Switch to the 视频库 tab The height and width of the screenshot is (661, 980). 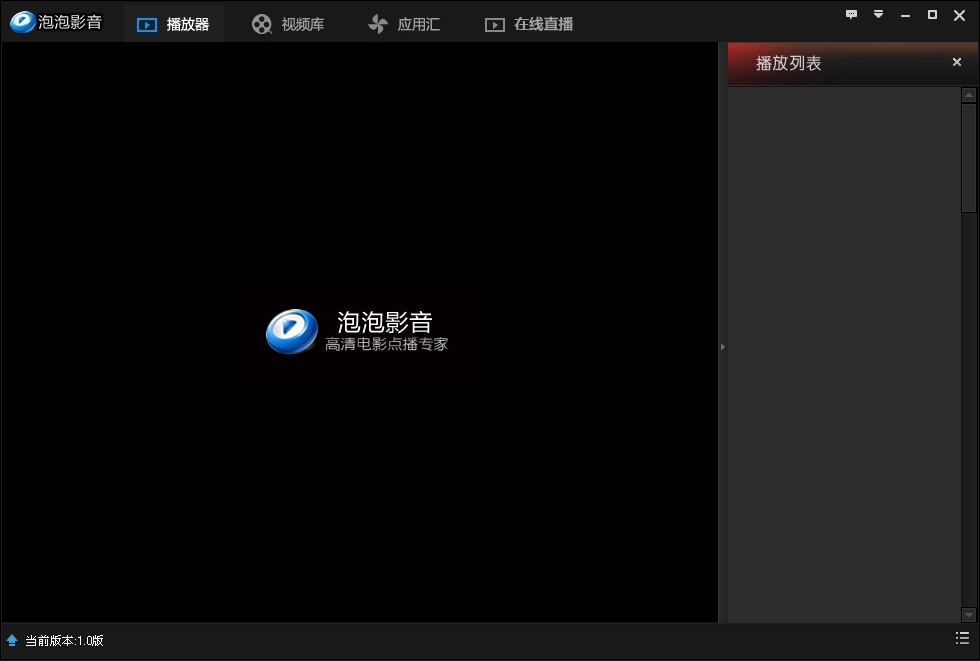coord(288,24)
